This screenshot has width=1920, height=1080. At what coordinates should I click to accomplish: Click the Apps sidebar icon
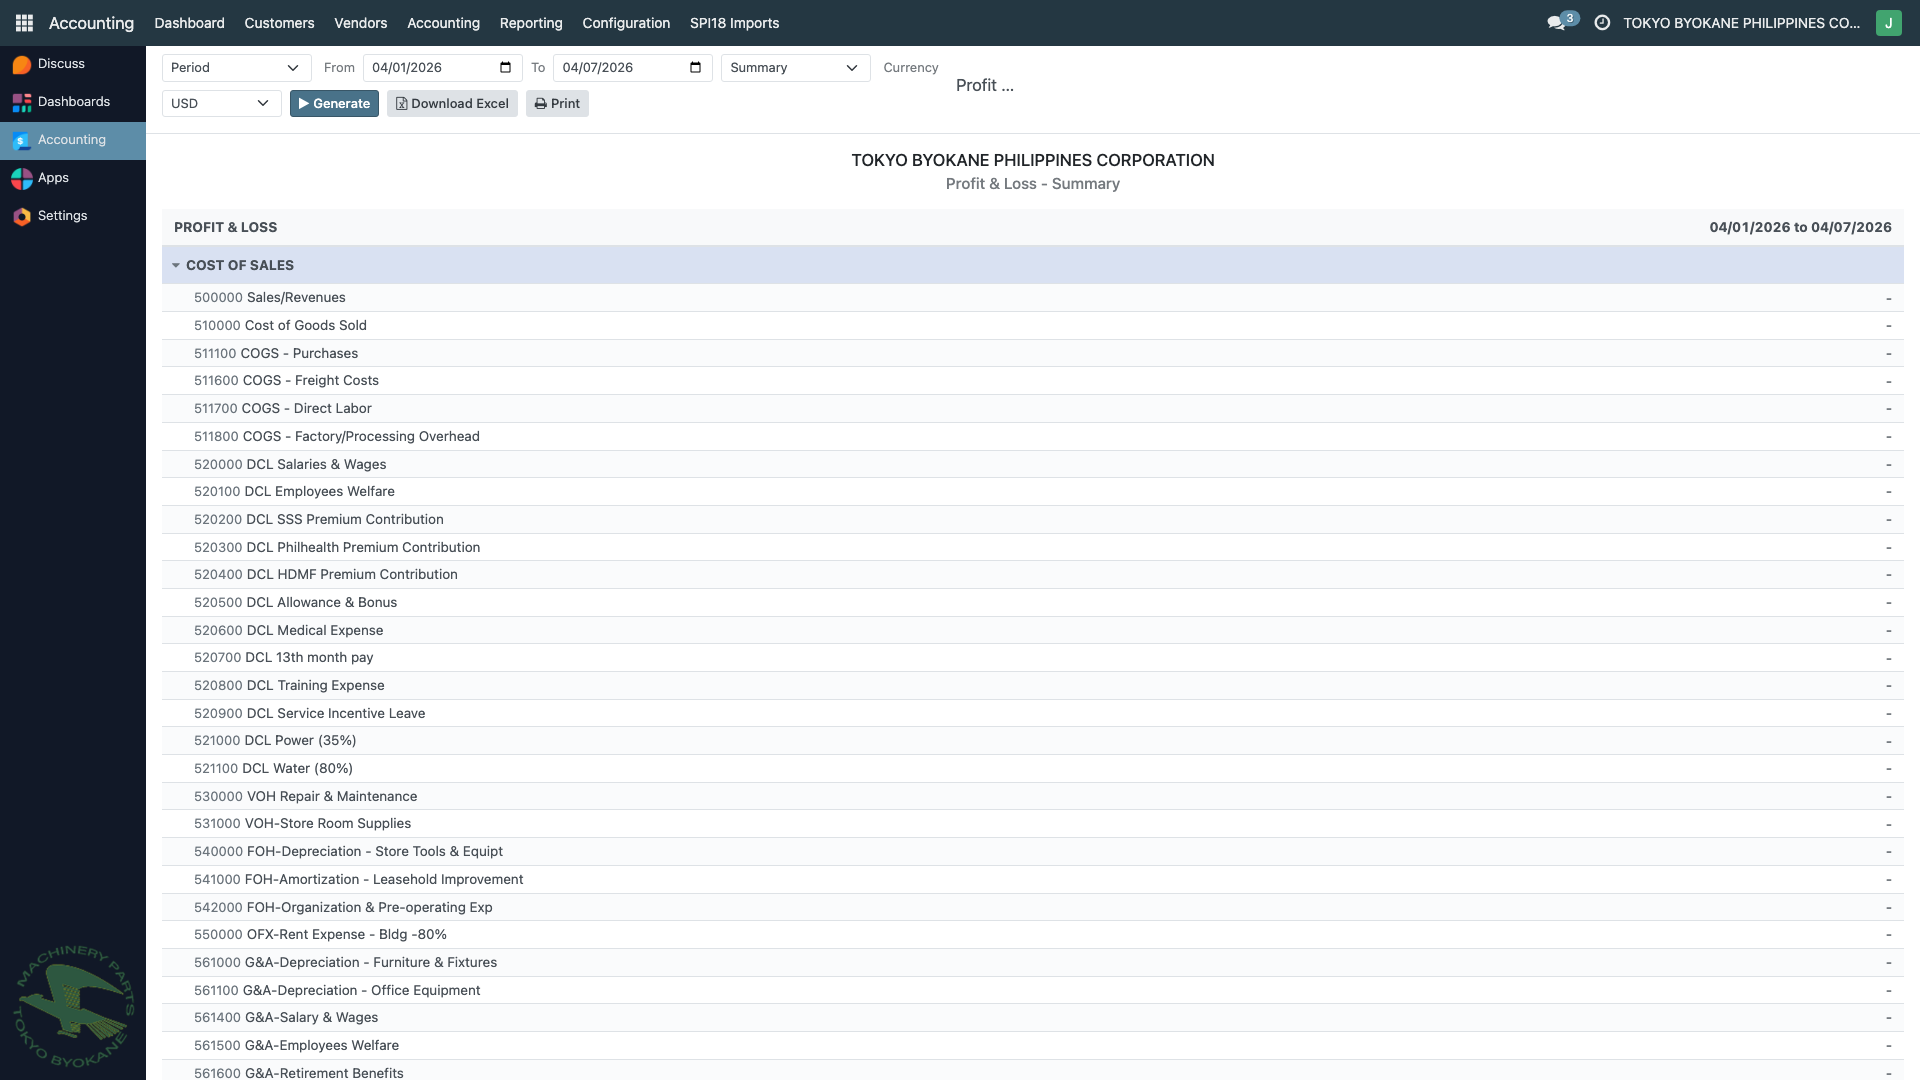click(x=22, y=178)
